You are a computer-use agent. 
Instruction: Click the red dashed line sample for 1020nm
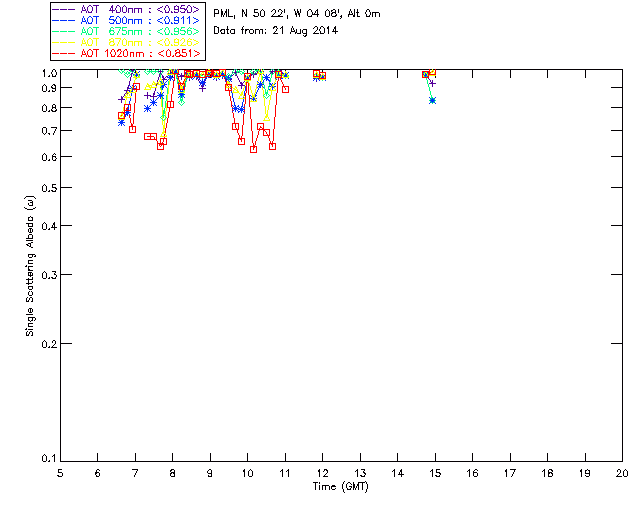pyautogui.click(x=64, y=53)
